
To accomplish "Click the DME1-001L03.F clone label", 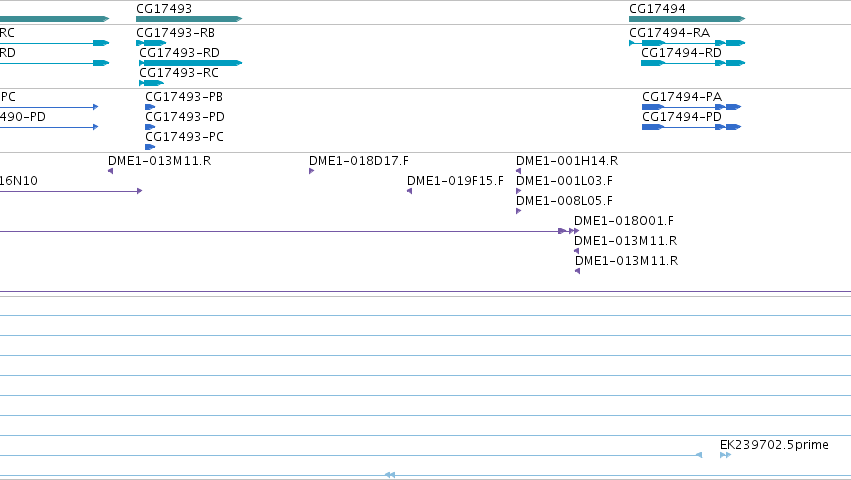I will point(564,181).
